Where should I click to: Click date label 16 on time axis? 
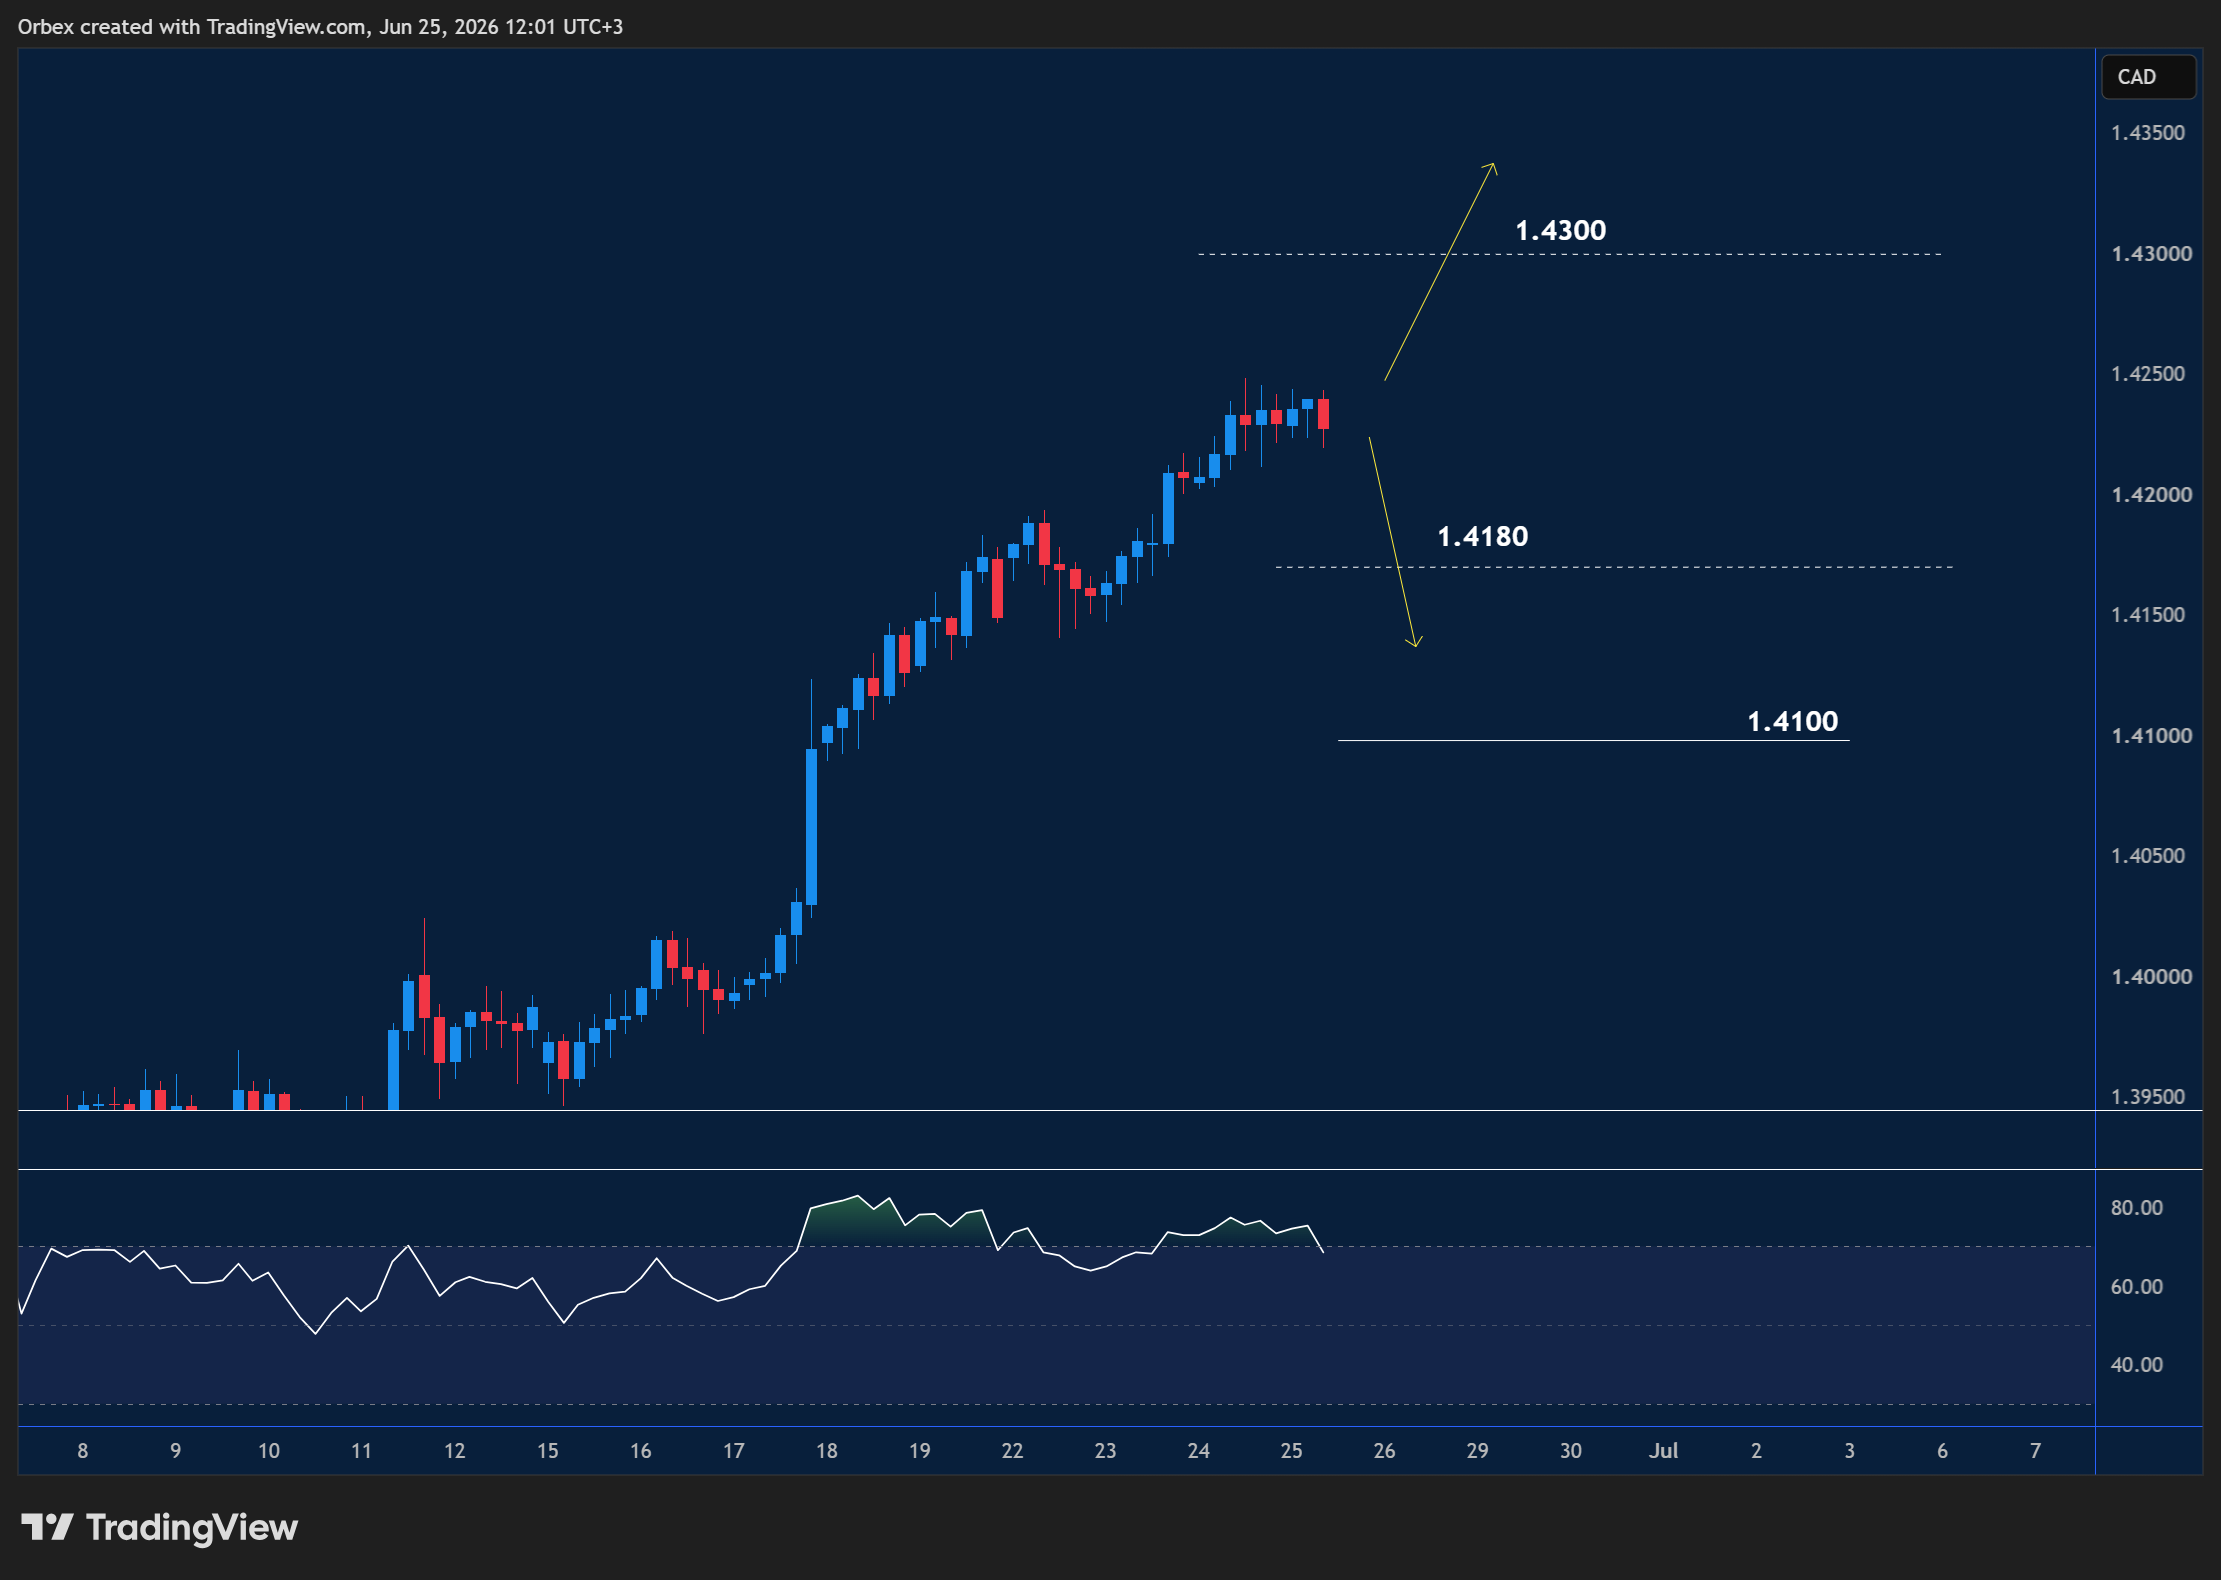640,1451
